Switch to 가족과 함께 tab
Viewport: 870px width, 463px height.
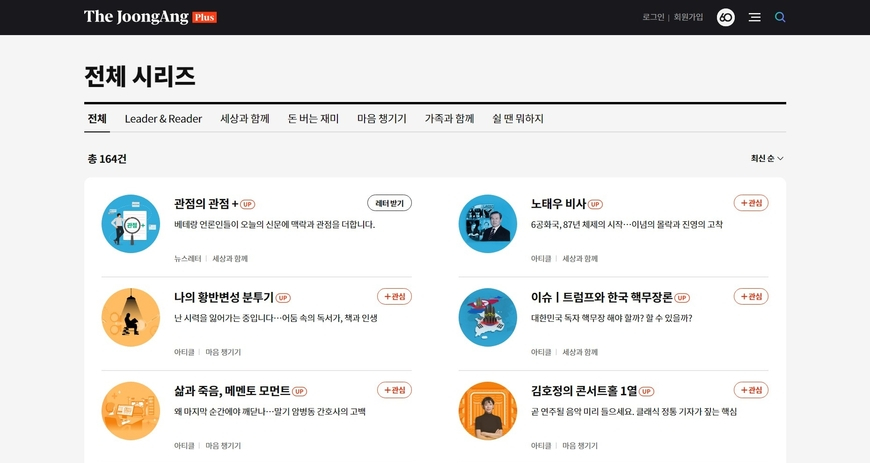[449, 119]
